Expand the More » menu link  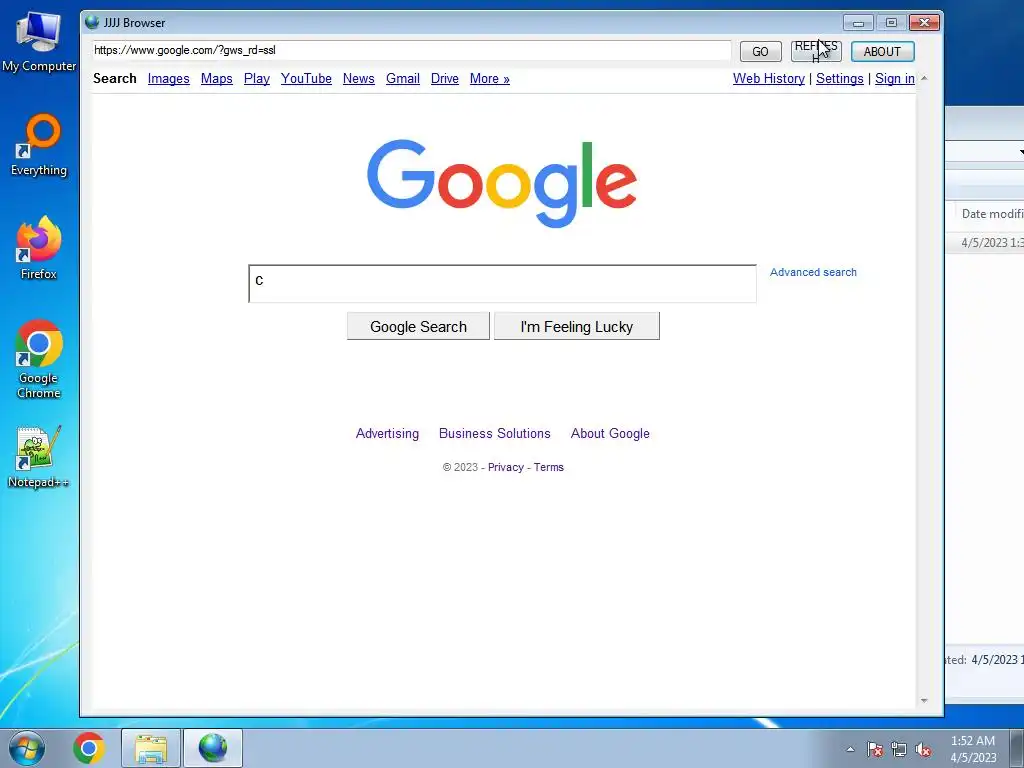pos(490,78)
